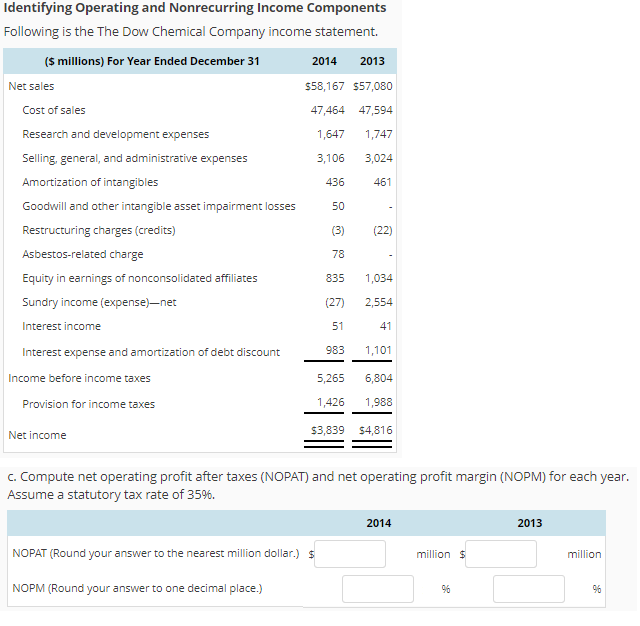Click Interest expense and amortization label
This screenshot has width=640, height=626.
coord(151,353)
